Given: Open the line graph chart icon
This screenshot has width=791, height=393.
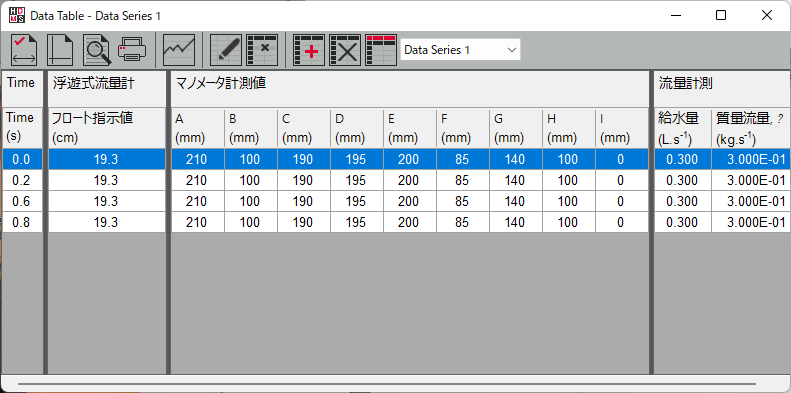Looking at the screenshot, I should coord(179,50).
